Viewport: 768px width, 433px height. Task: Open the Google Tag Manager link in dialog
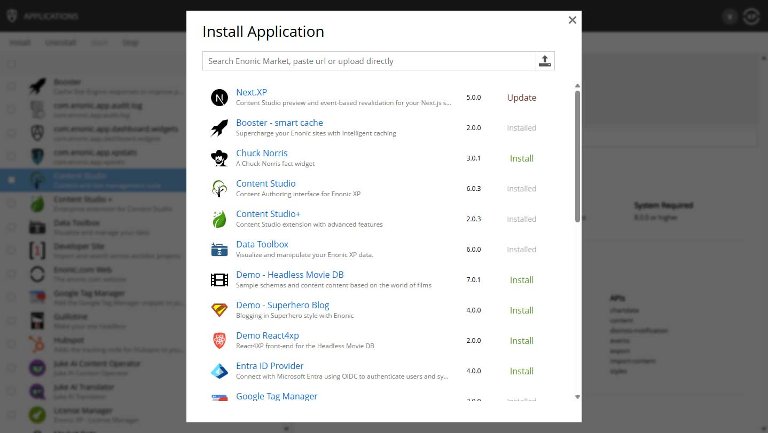[276, 396]
